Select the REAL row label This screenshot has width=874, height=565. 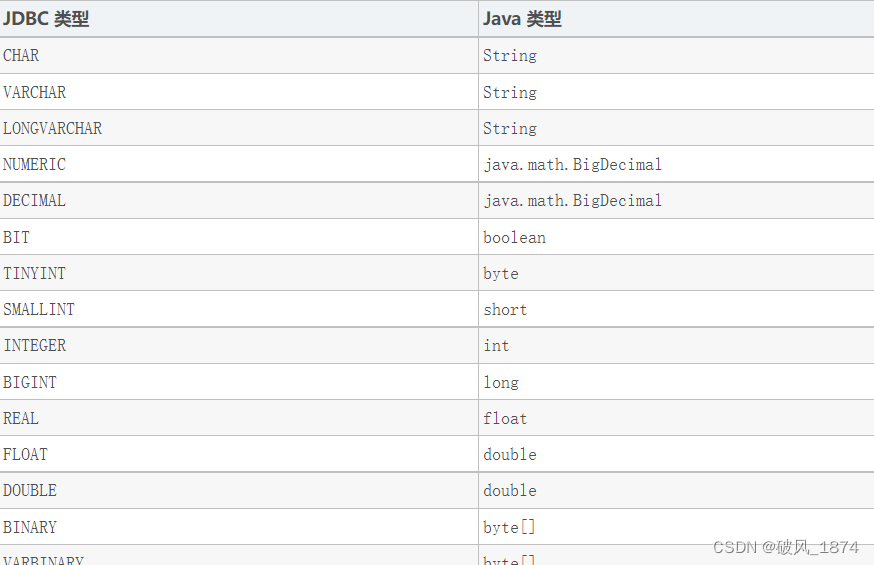[239, 418]
